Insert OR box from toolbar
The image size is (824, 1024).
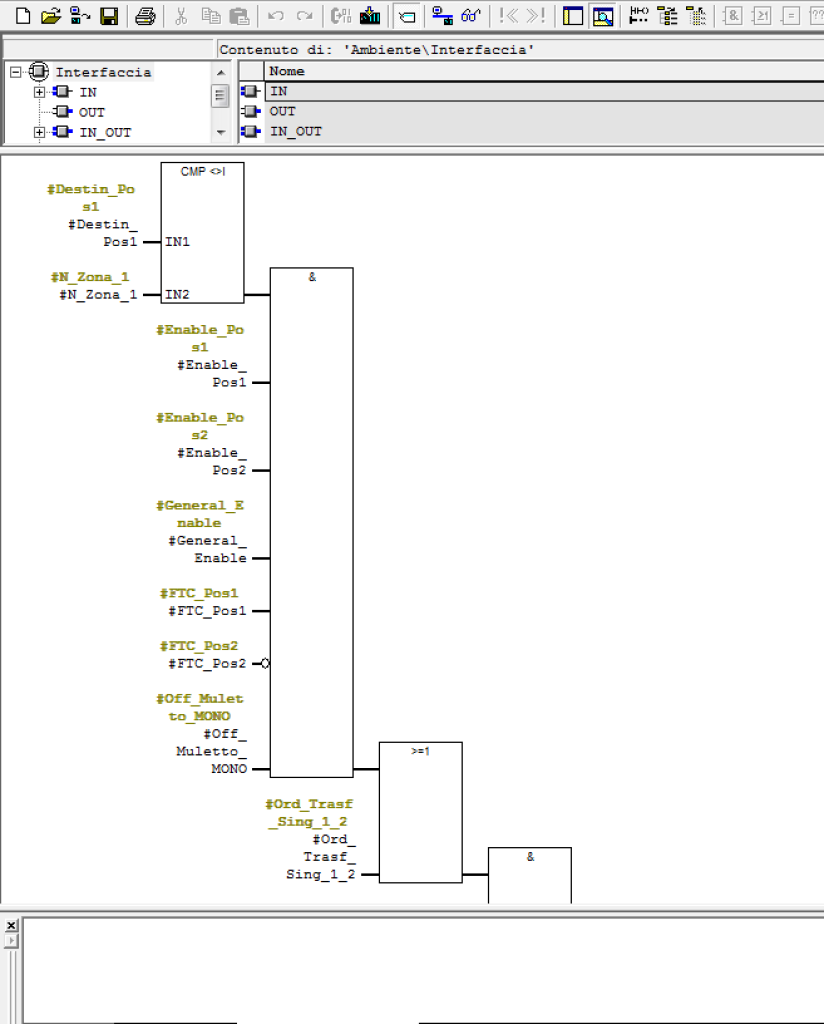761,16
